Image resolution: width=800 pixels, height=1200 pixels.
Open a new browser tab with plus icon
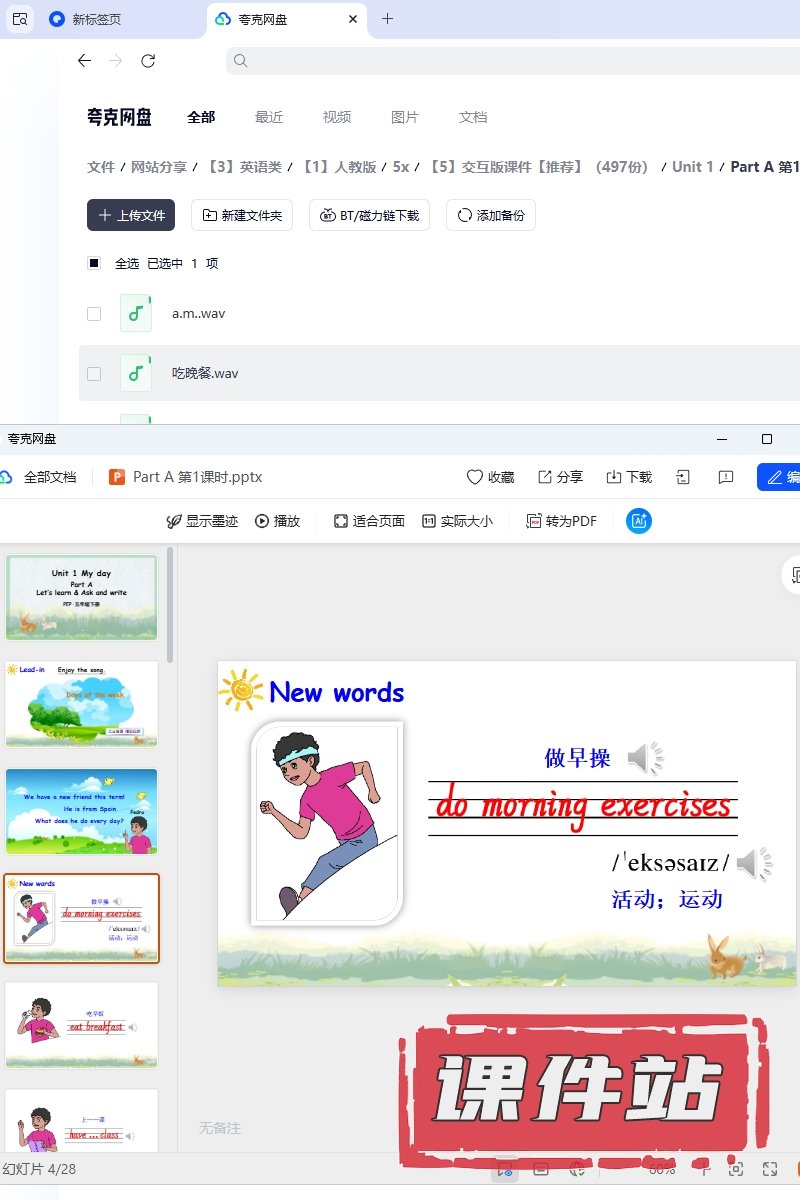tap(388, 19)
